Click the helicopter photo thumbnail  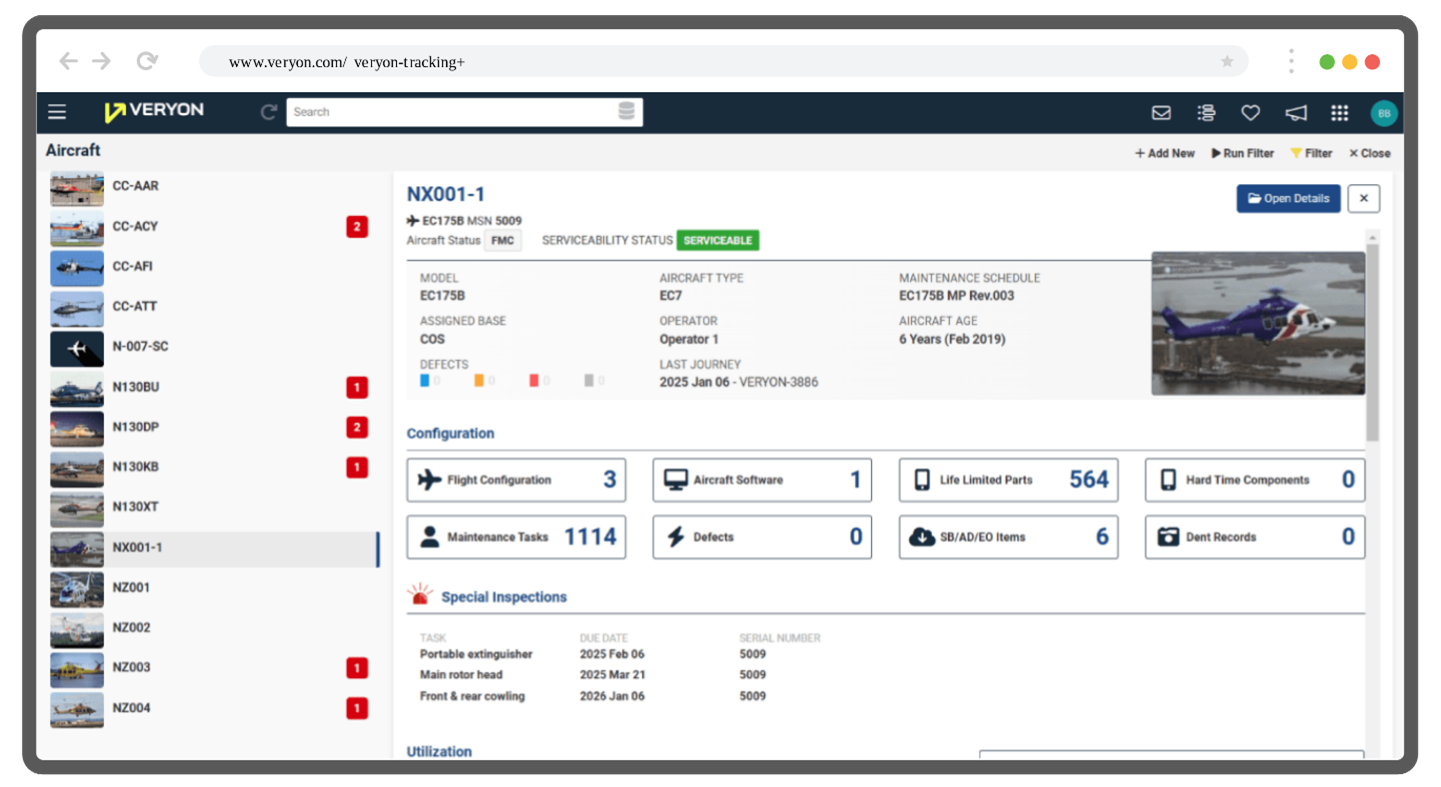(x=1257, y=324)
